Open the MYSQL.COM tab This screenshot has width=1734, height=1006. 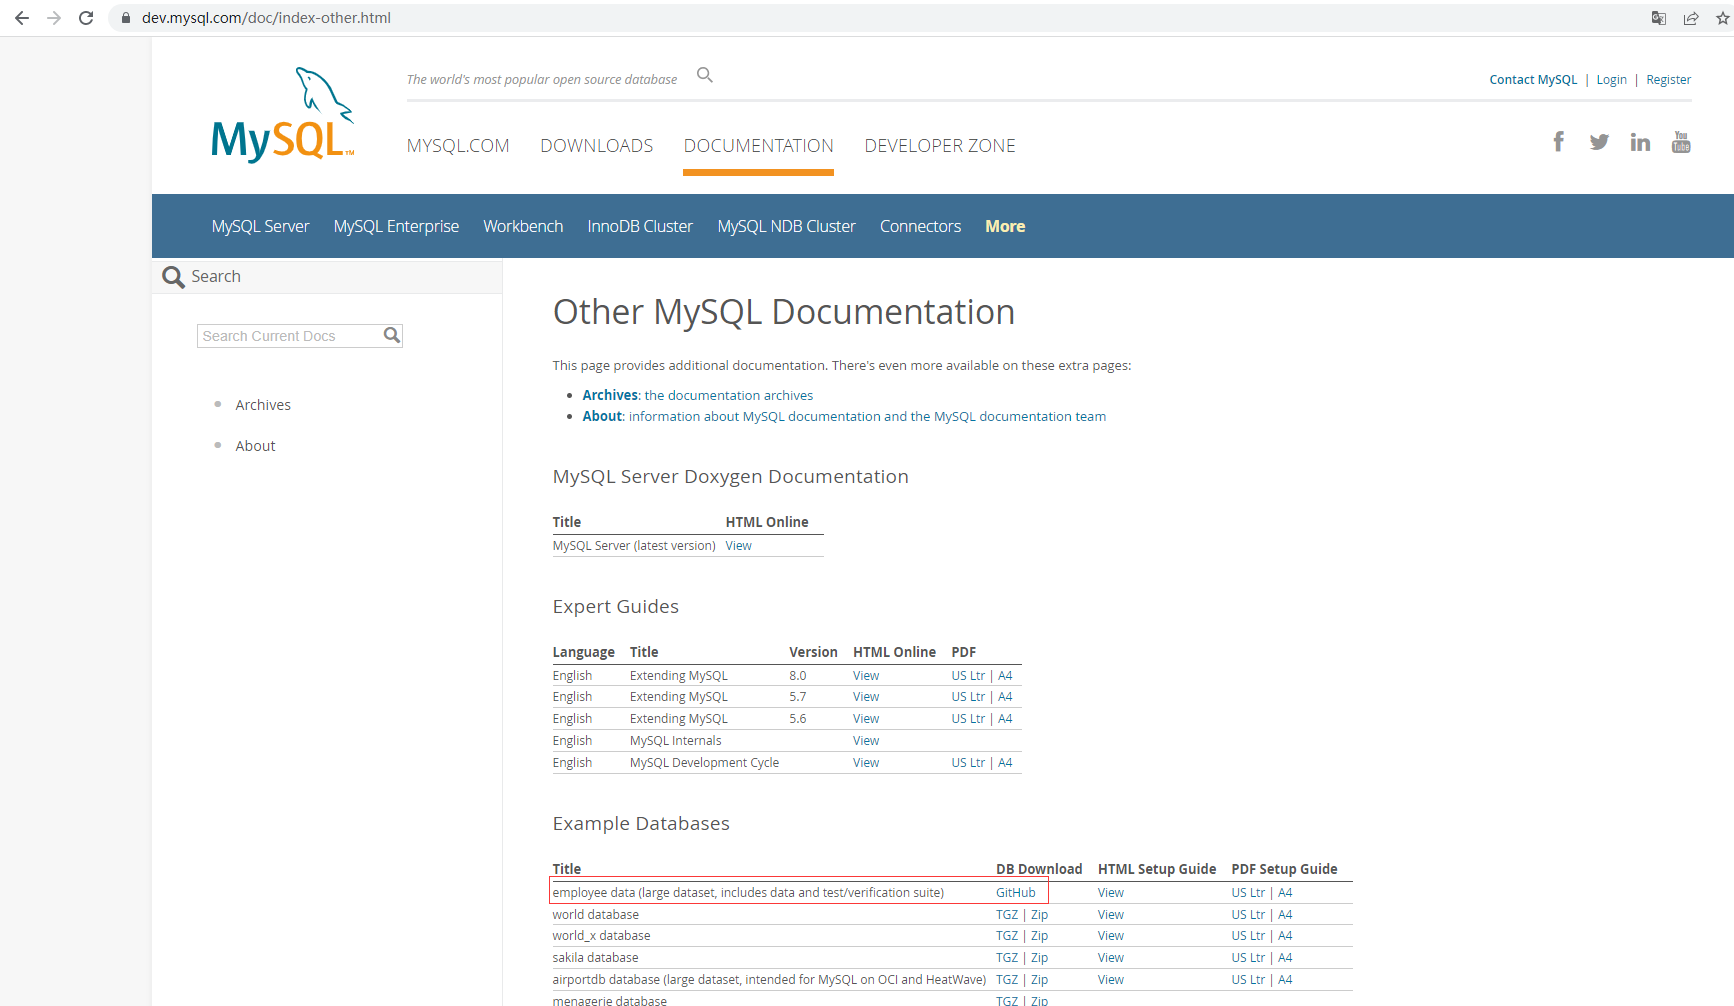pyautogui.click(x=458, y=146)
